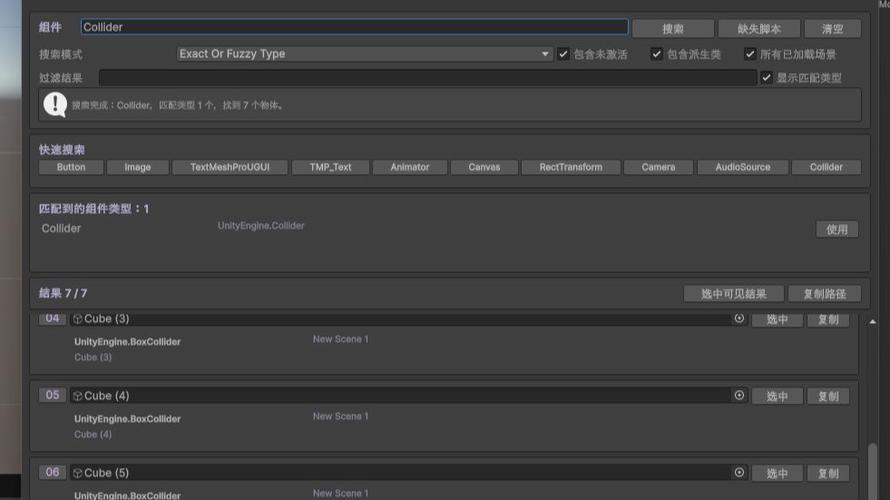This screenshot has width=890, height=500.
Task: Click the 匹配到的组件类型：1 heading
Action: coord(94,209)
